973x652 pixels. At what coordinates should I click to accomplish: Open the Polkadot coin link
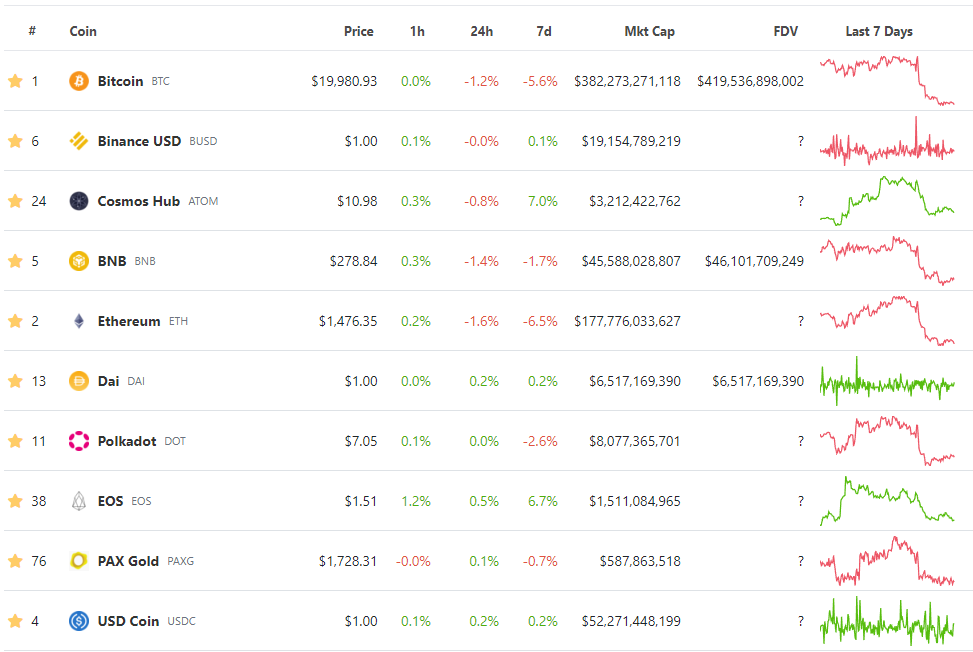[127, 441]
